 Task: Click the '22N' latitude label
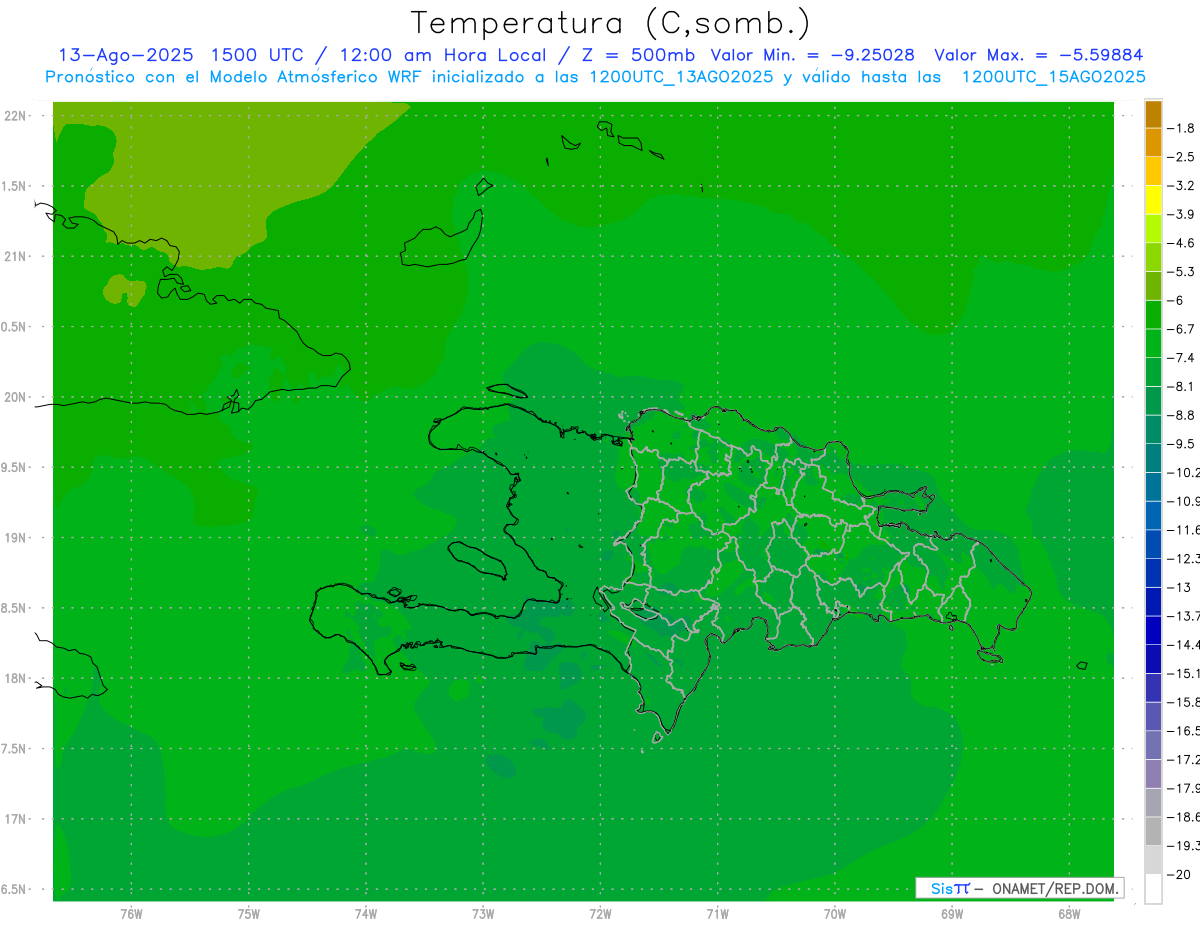(x=16, y=115)
